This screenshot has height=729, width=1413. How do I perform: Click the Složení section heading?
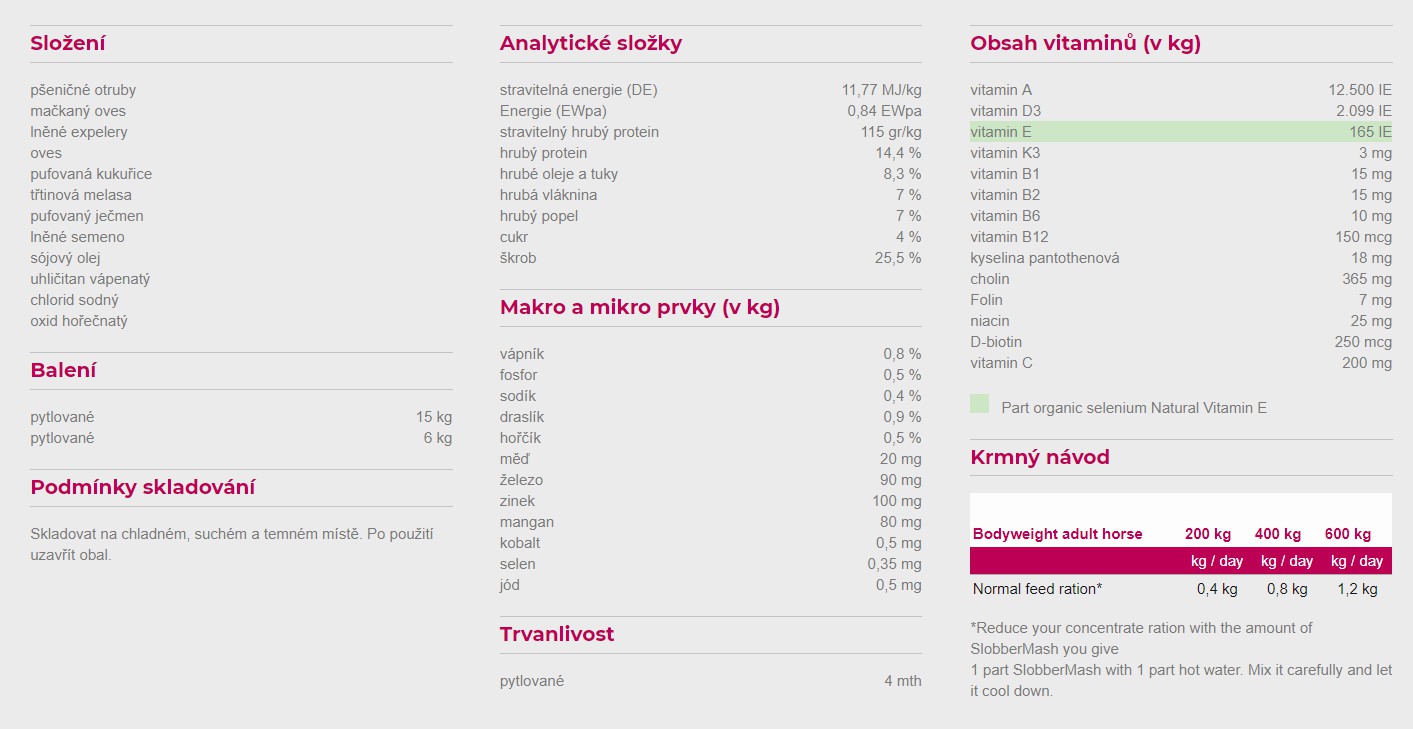point(68,43)
